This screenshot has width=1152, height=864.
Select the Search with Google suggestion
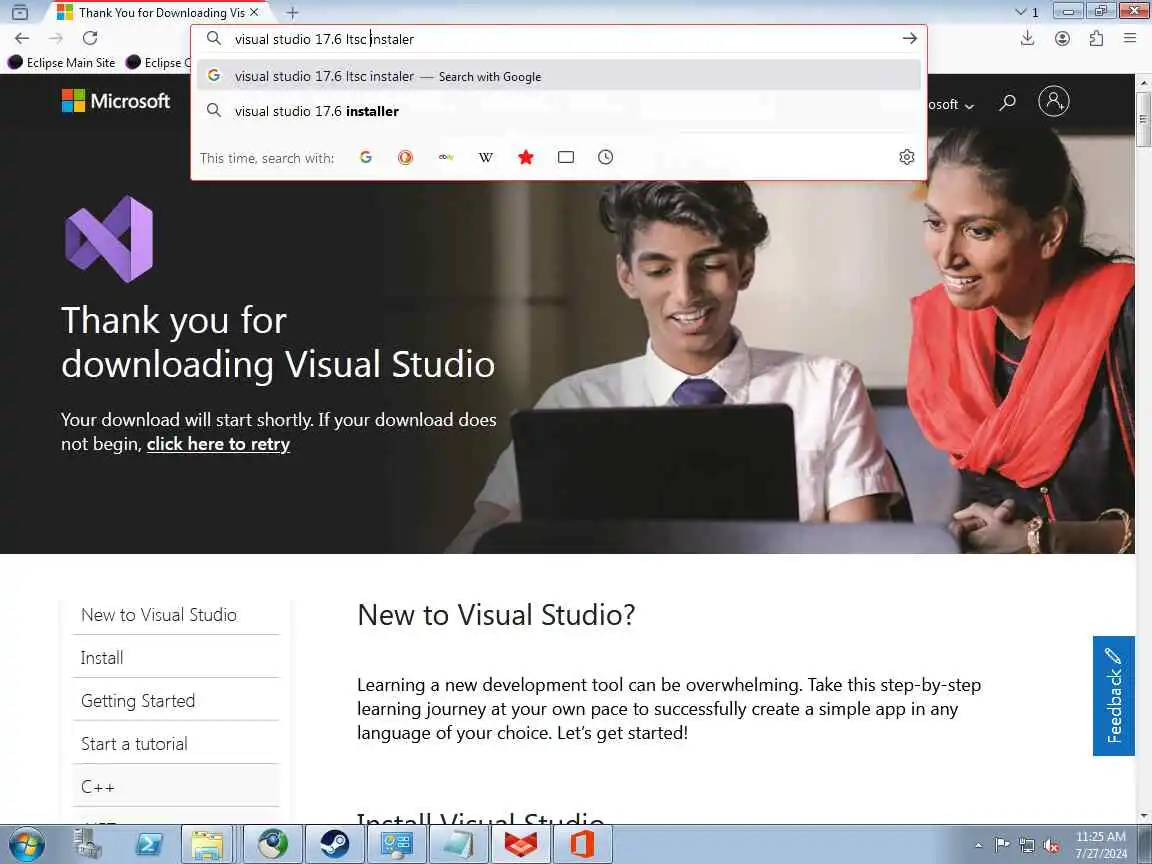(558, 76)
